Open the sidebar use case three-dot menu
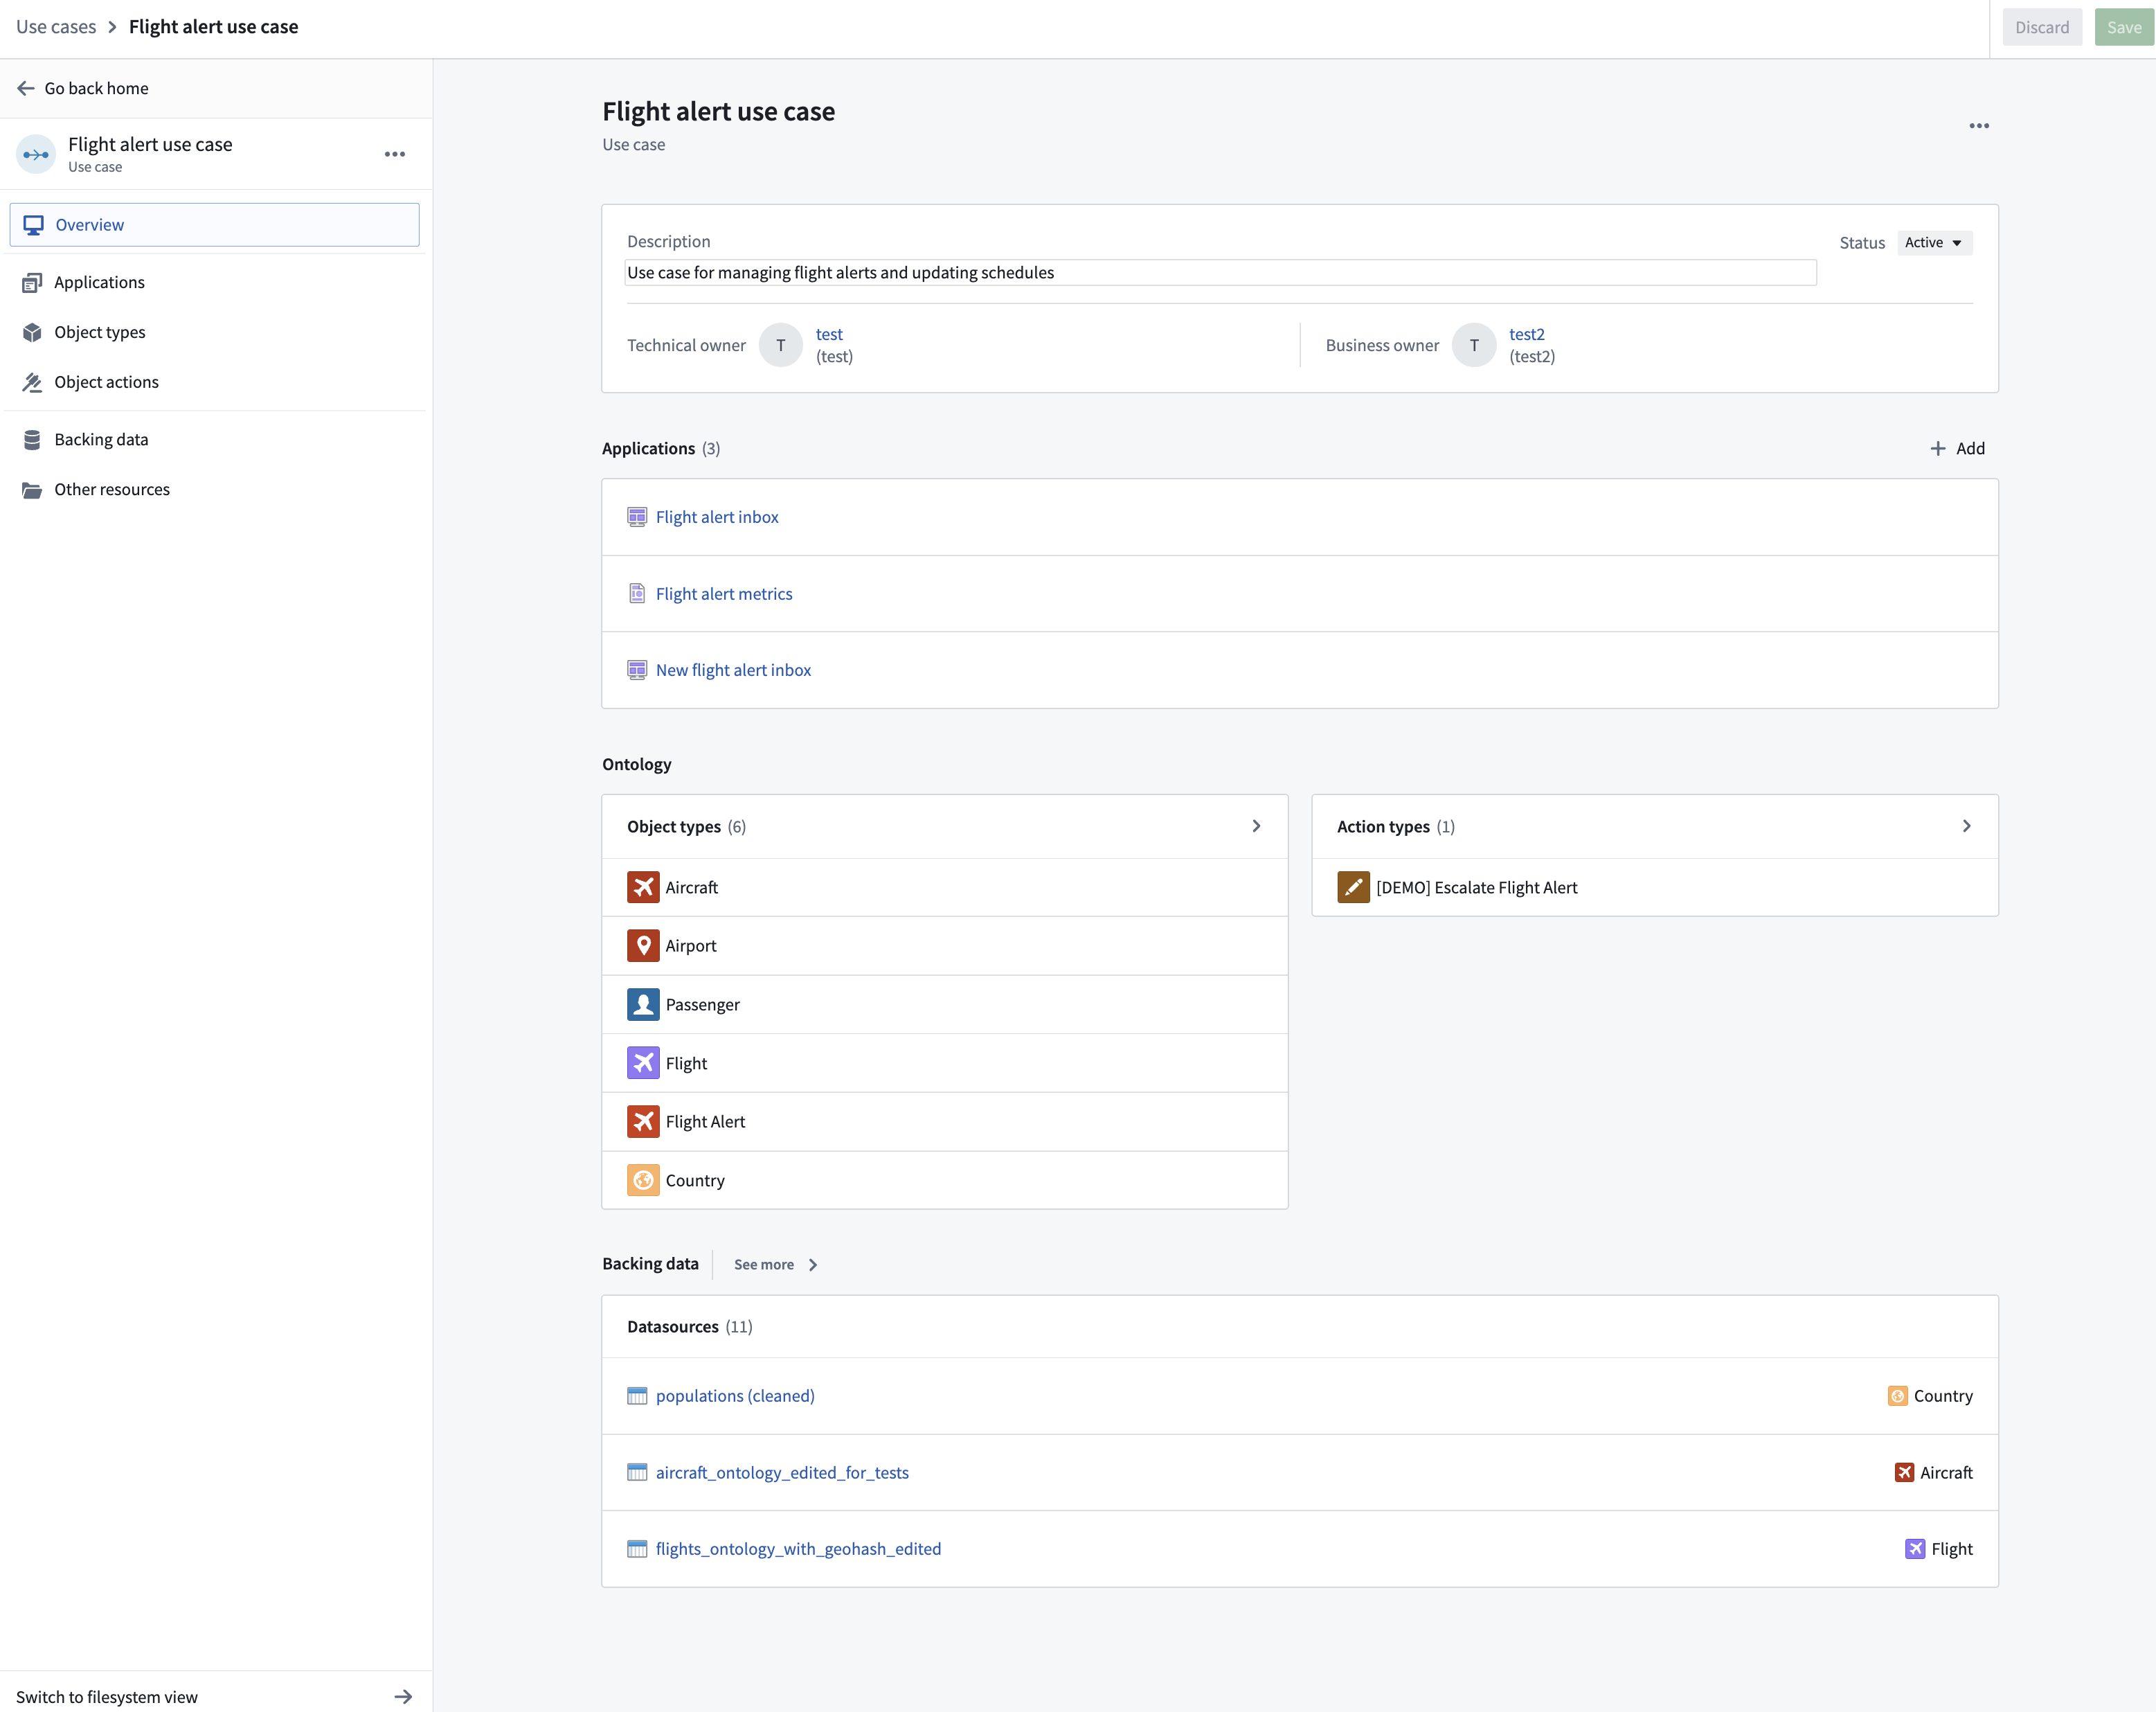This screenshot has height=1712, width=2156. (x=395, y=154)
